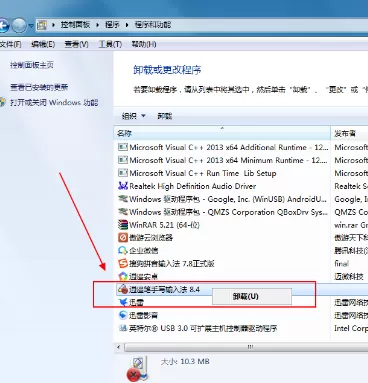
Task: Click the shield icon beside Windows 功能
Action: click(x=3, y=102)
